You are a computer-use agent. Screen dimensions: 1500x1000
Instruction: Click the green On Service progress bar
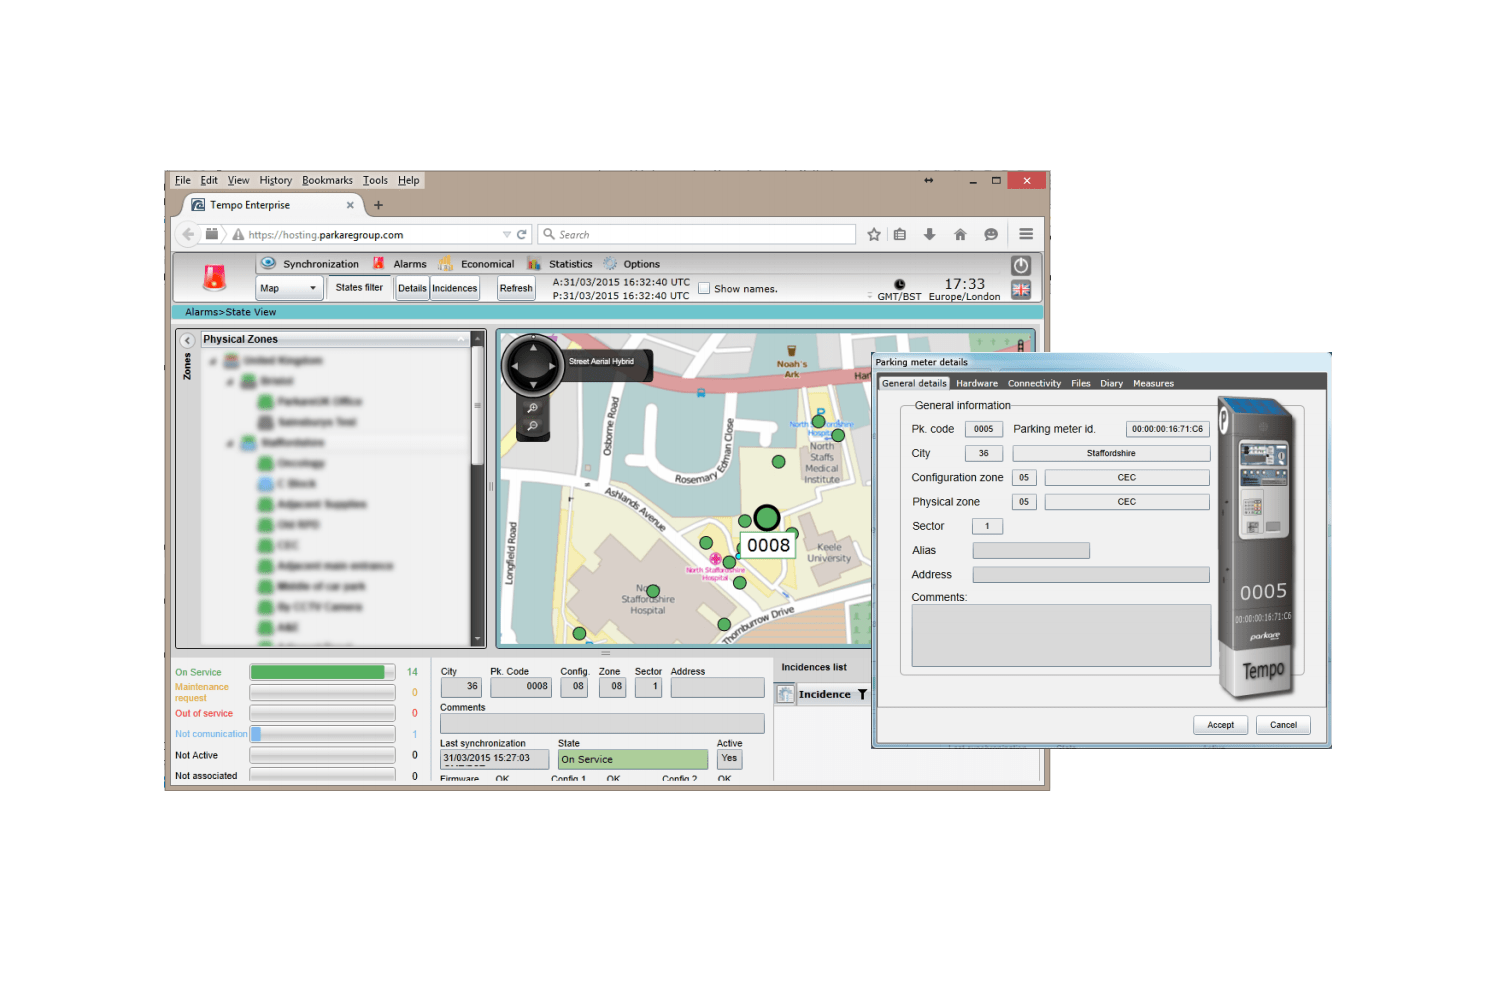(318, 672)
